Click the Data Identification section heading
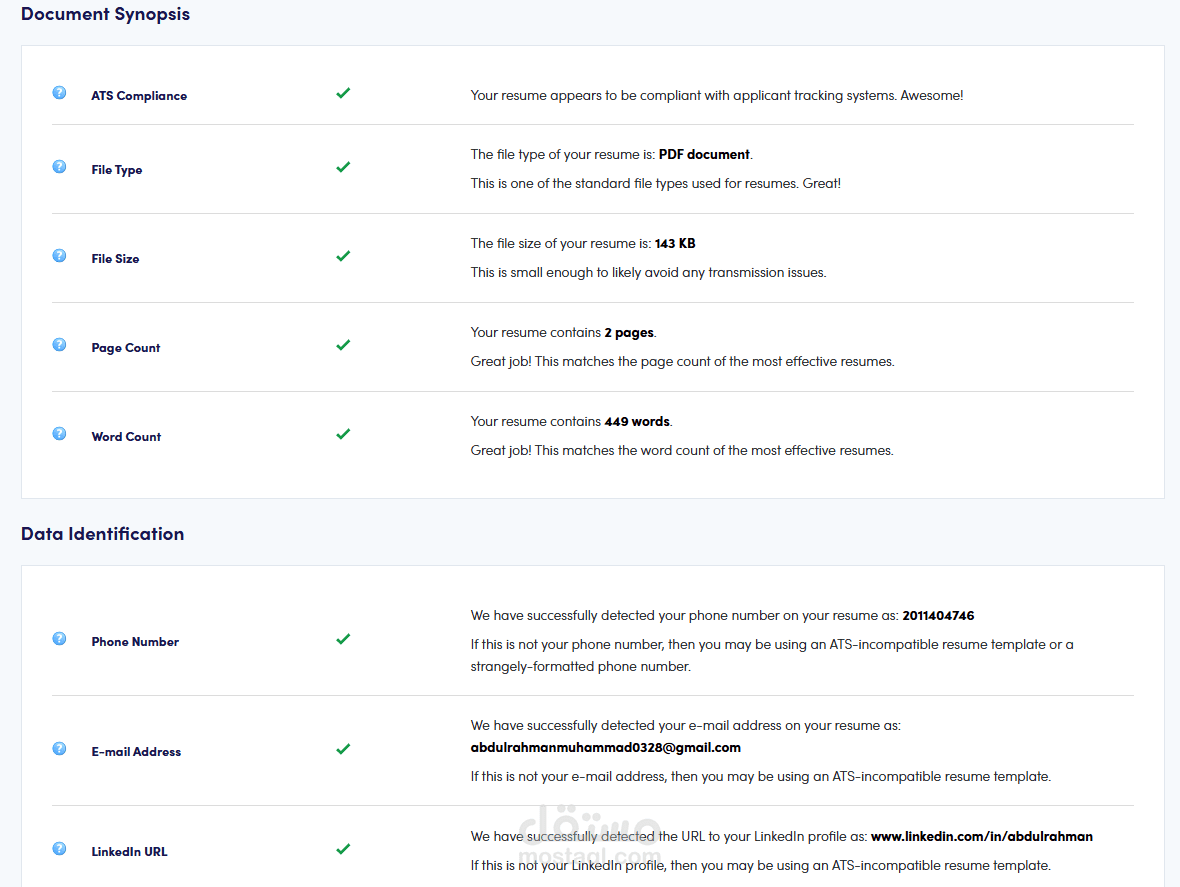Screen dimensions: 1180x887 pos(102,534)
